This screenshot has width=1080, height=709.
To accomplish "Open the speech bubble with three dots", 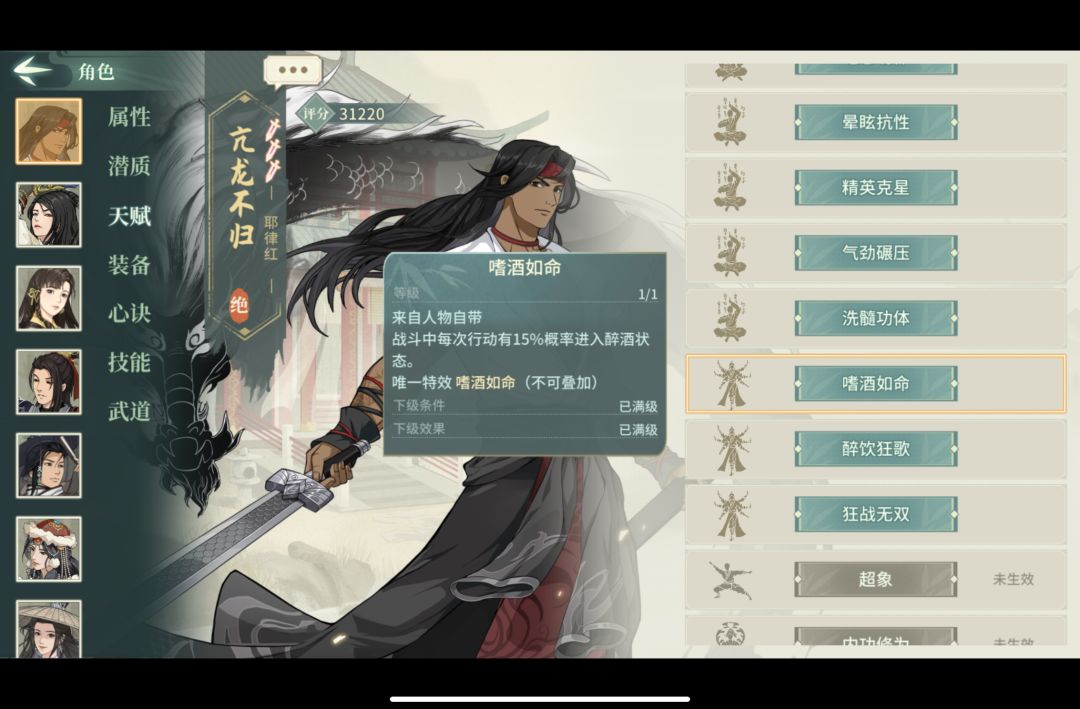I will pos(293,71).
